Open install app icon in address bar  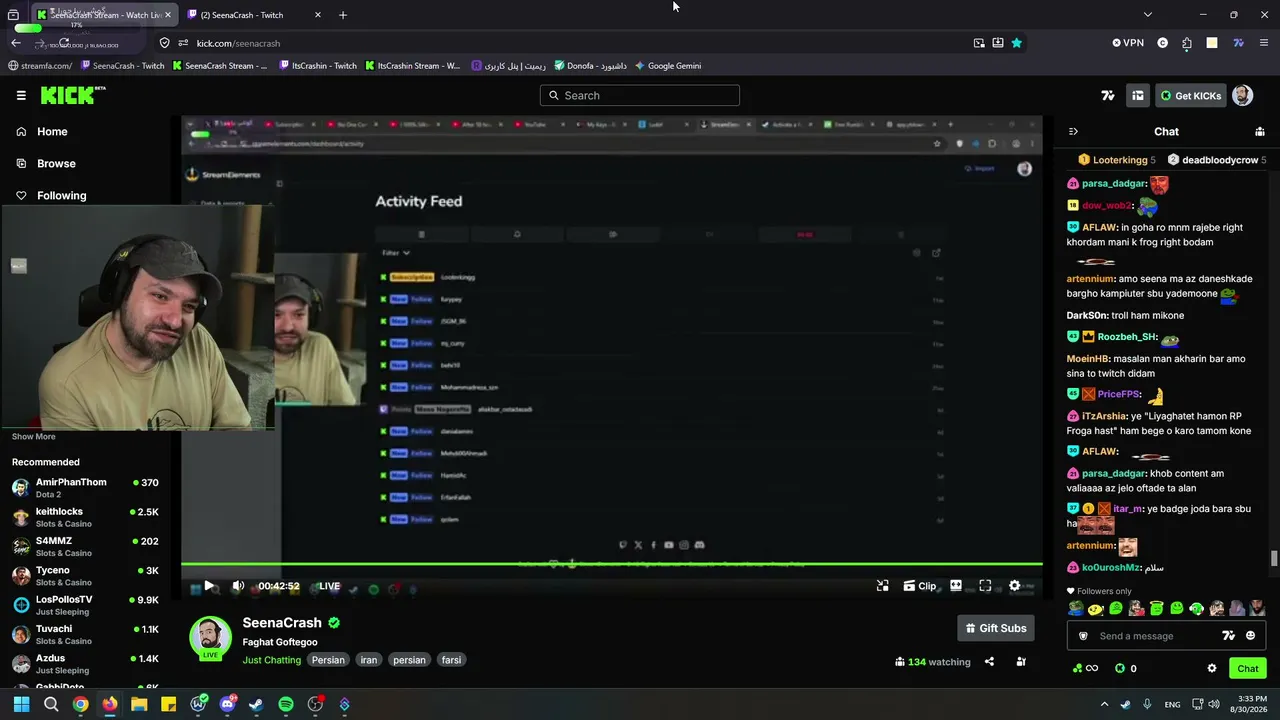[998, 43]
